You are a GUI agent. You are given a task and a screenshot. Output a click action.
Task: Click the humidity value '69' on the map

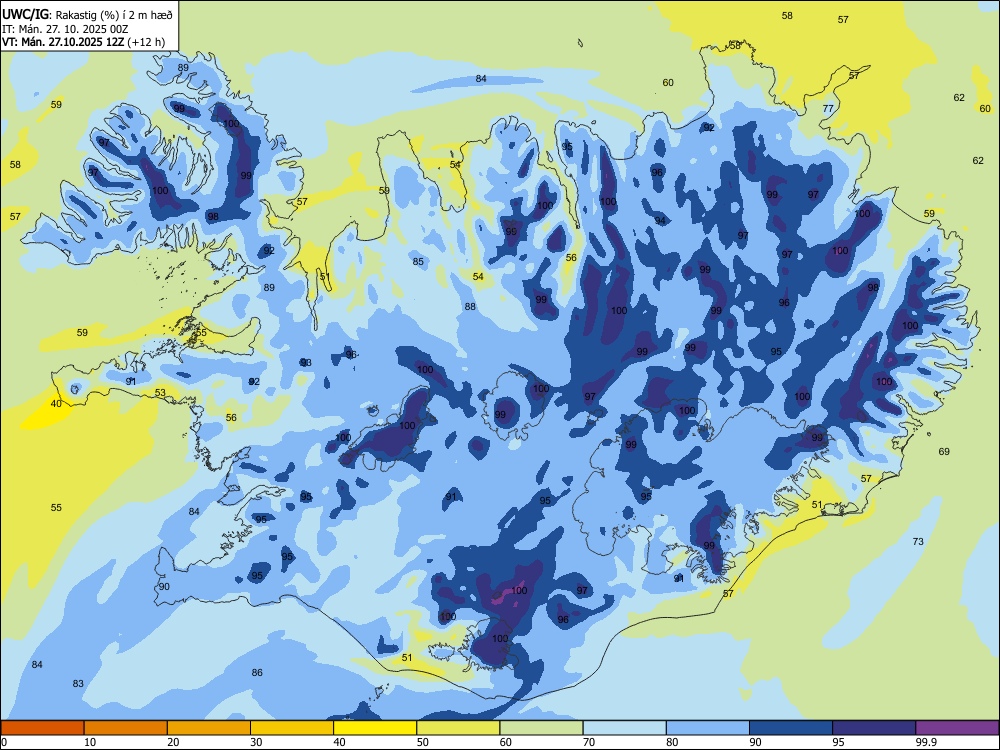[944, 452]
